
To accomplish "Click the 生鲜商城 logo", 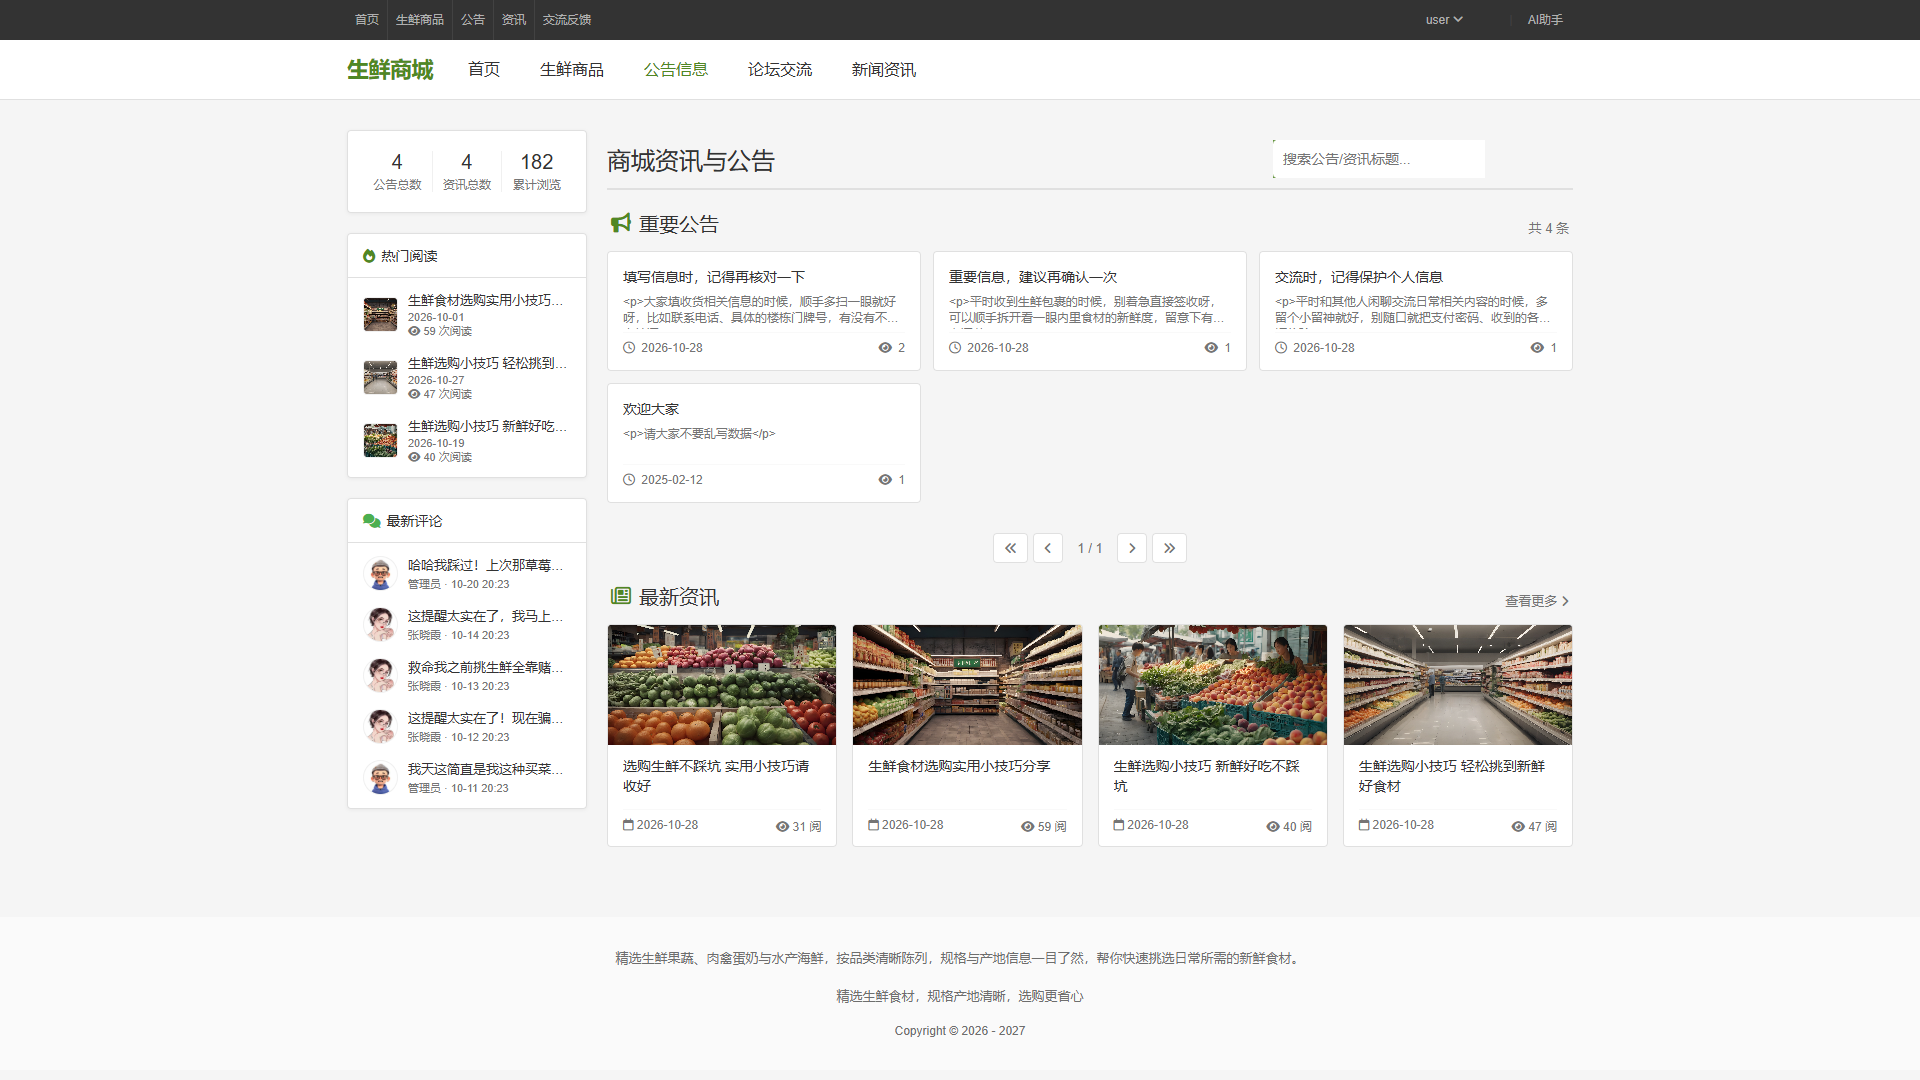I will tap(390, 70).
